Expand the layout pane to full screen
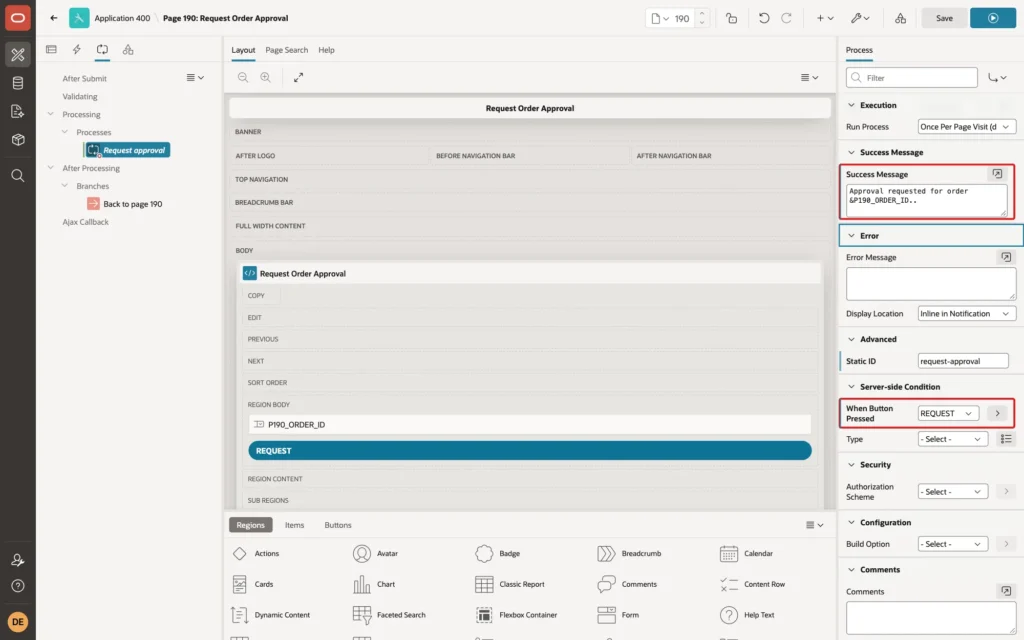 (298, 77)
